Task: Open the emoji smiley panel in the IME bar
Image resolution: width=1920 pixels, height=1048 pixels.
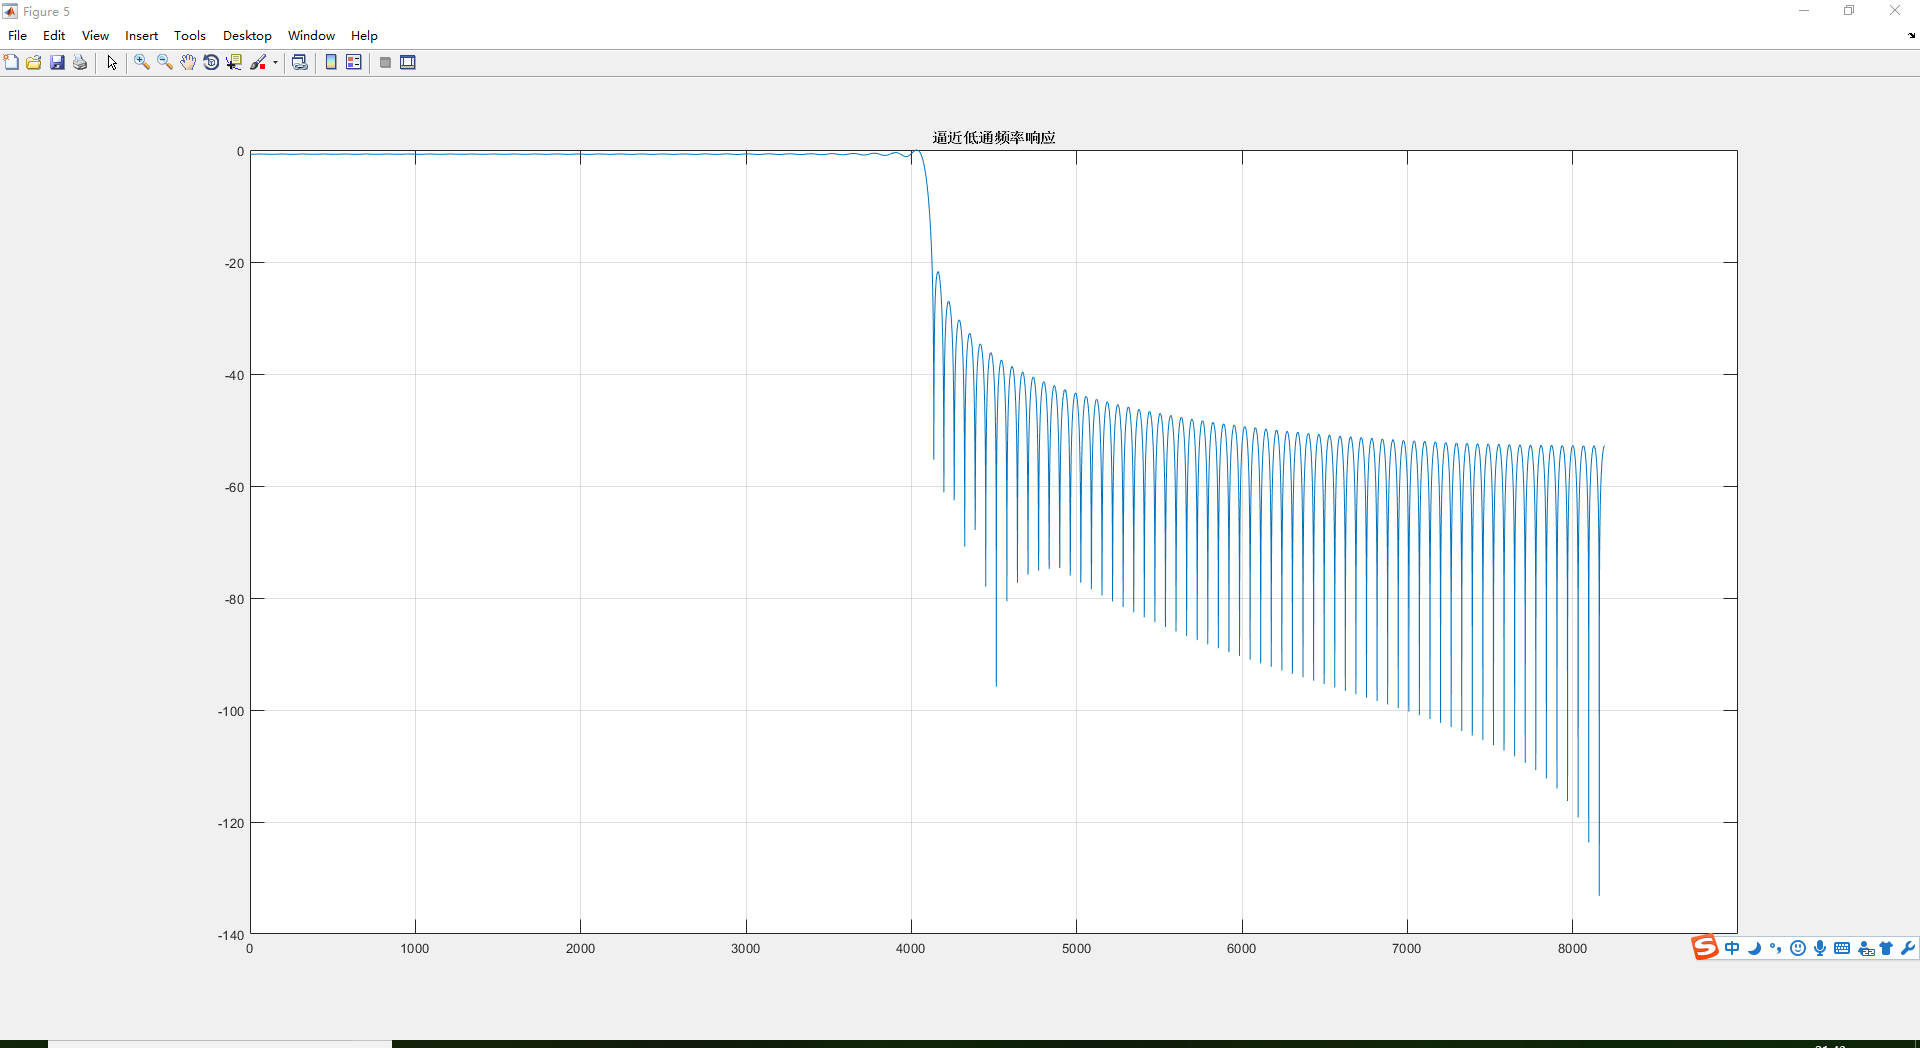Action: [x=1798, y=948]
